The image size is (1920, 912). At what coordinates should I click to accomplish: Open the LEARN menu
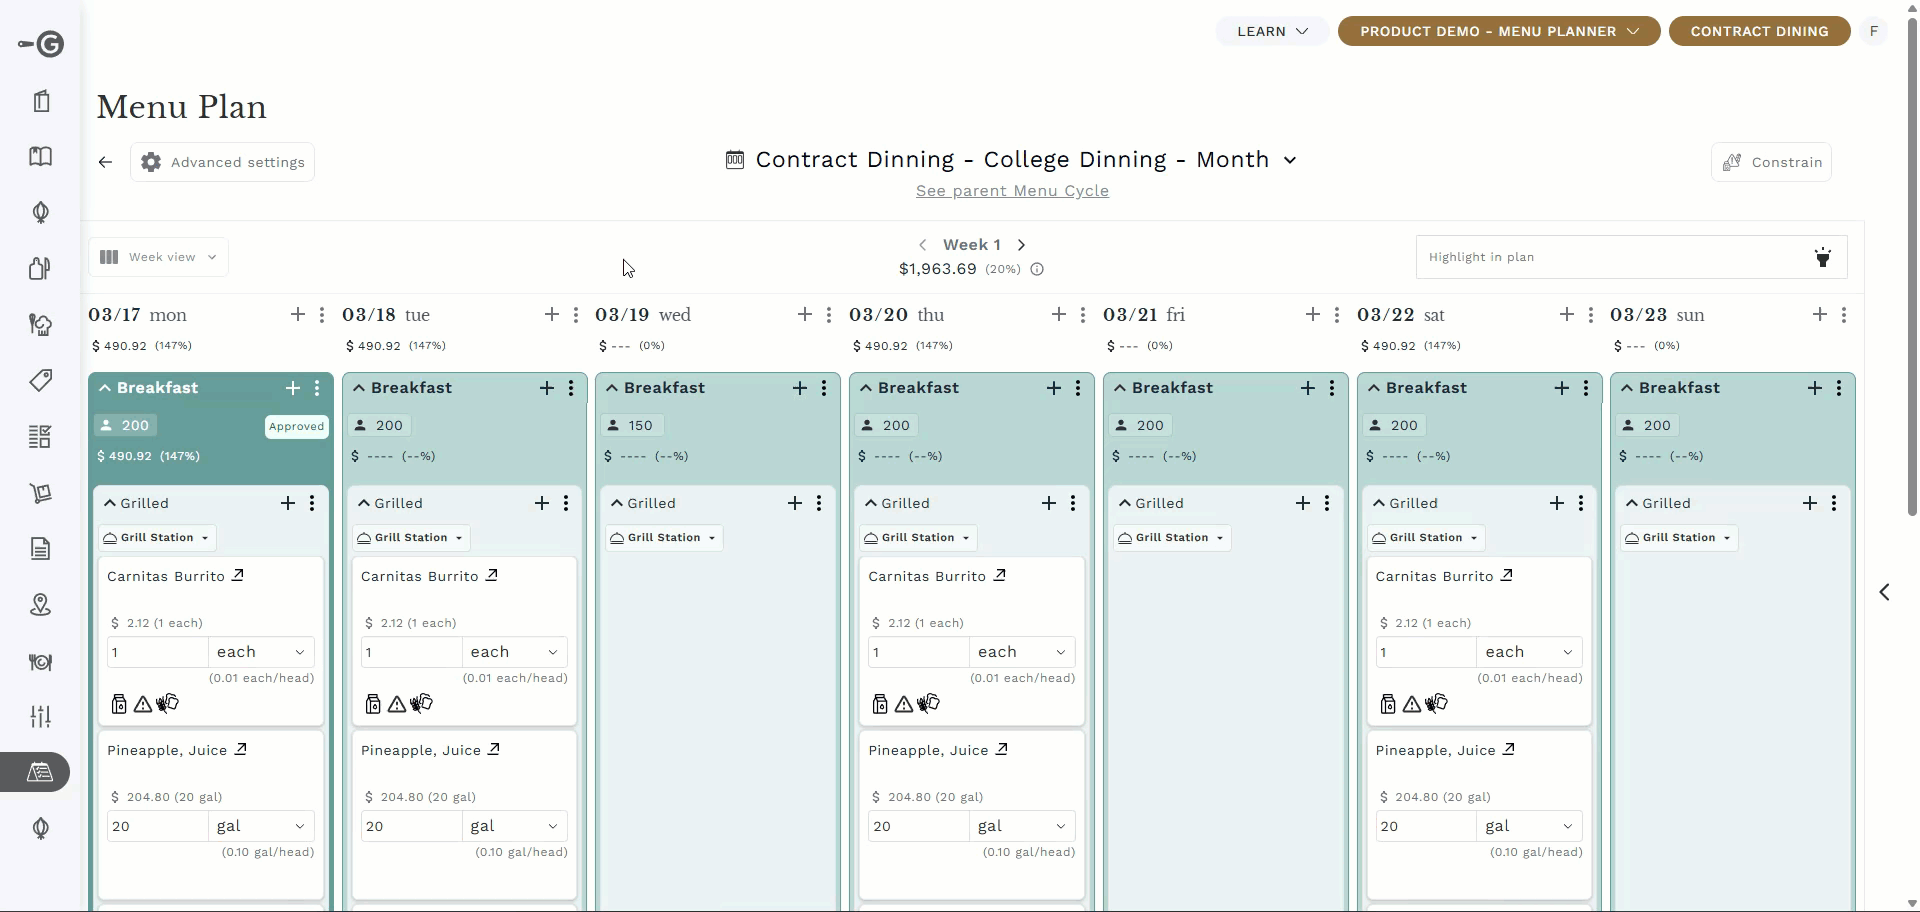point(1271,31)
